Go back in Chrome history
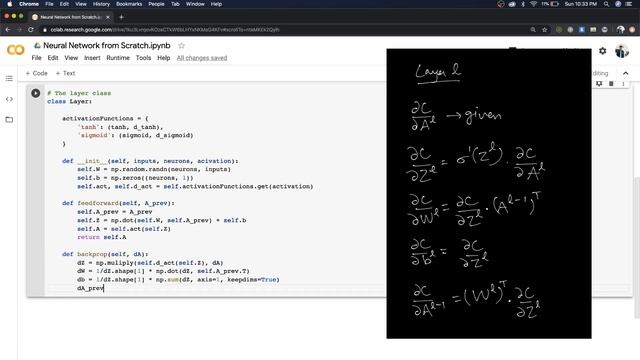Viewport: 640px width, 360px height. 8,30
